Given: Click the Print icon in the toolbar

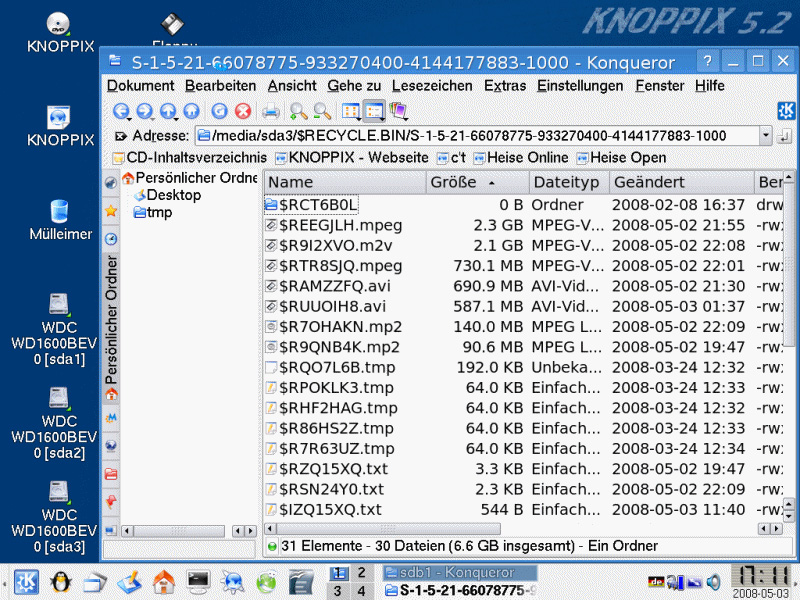Looking at the screenshot, I should pyautogui.click(x=271, y=111).
